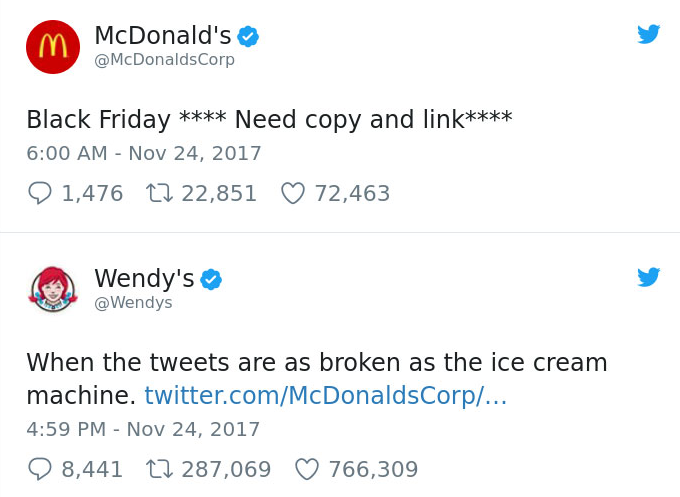Click Wendy's verified badge checkmark
680x497 pixels.
click(x=211, y=279)
